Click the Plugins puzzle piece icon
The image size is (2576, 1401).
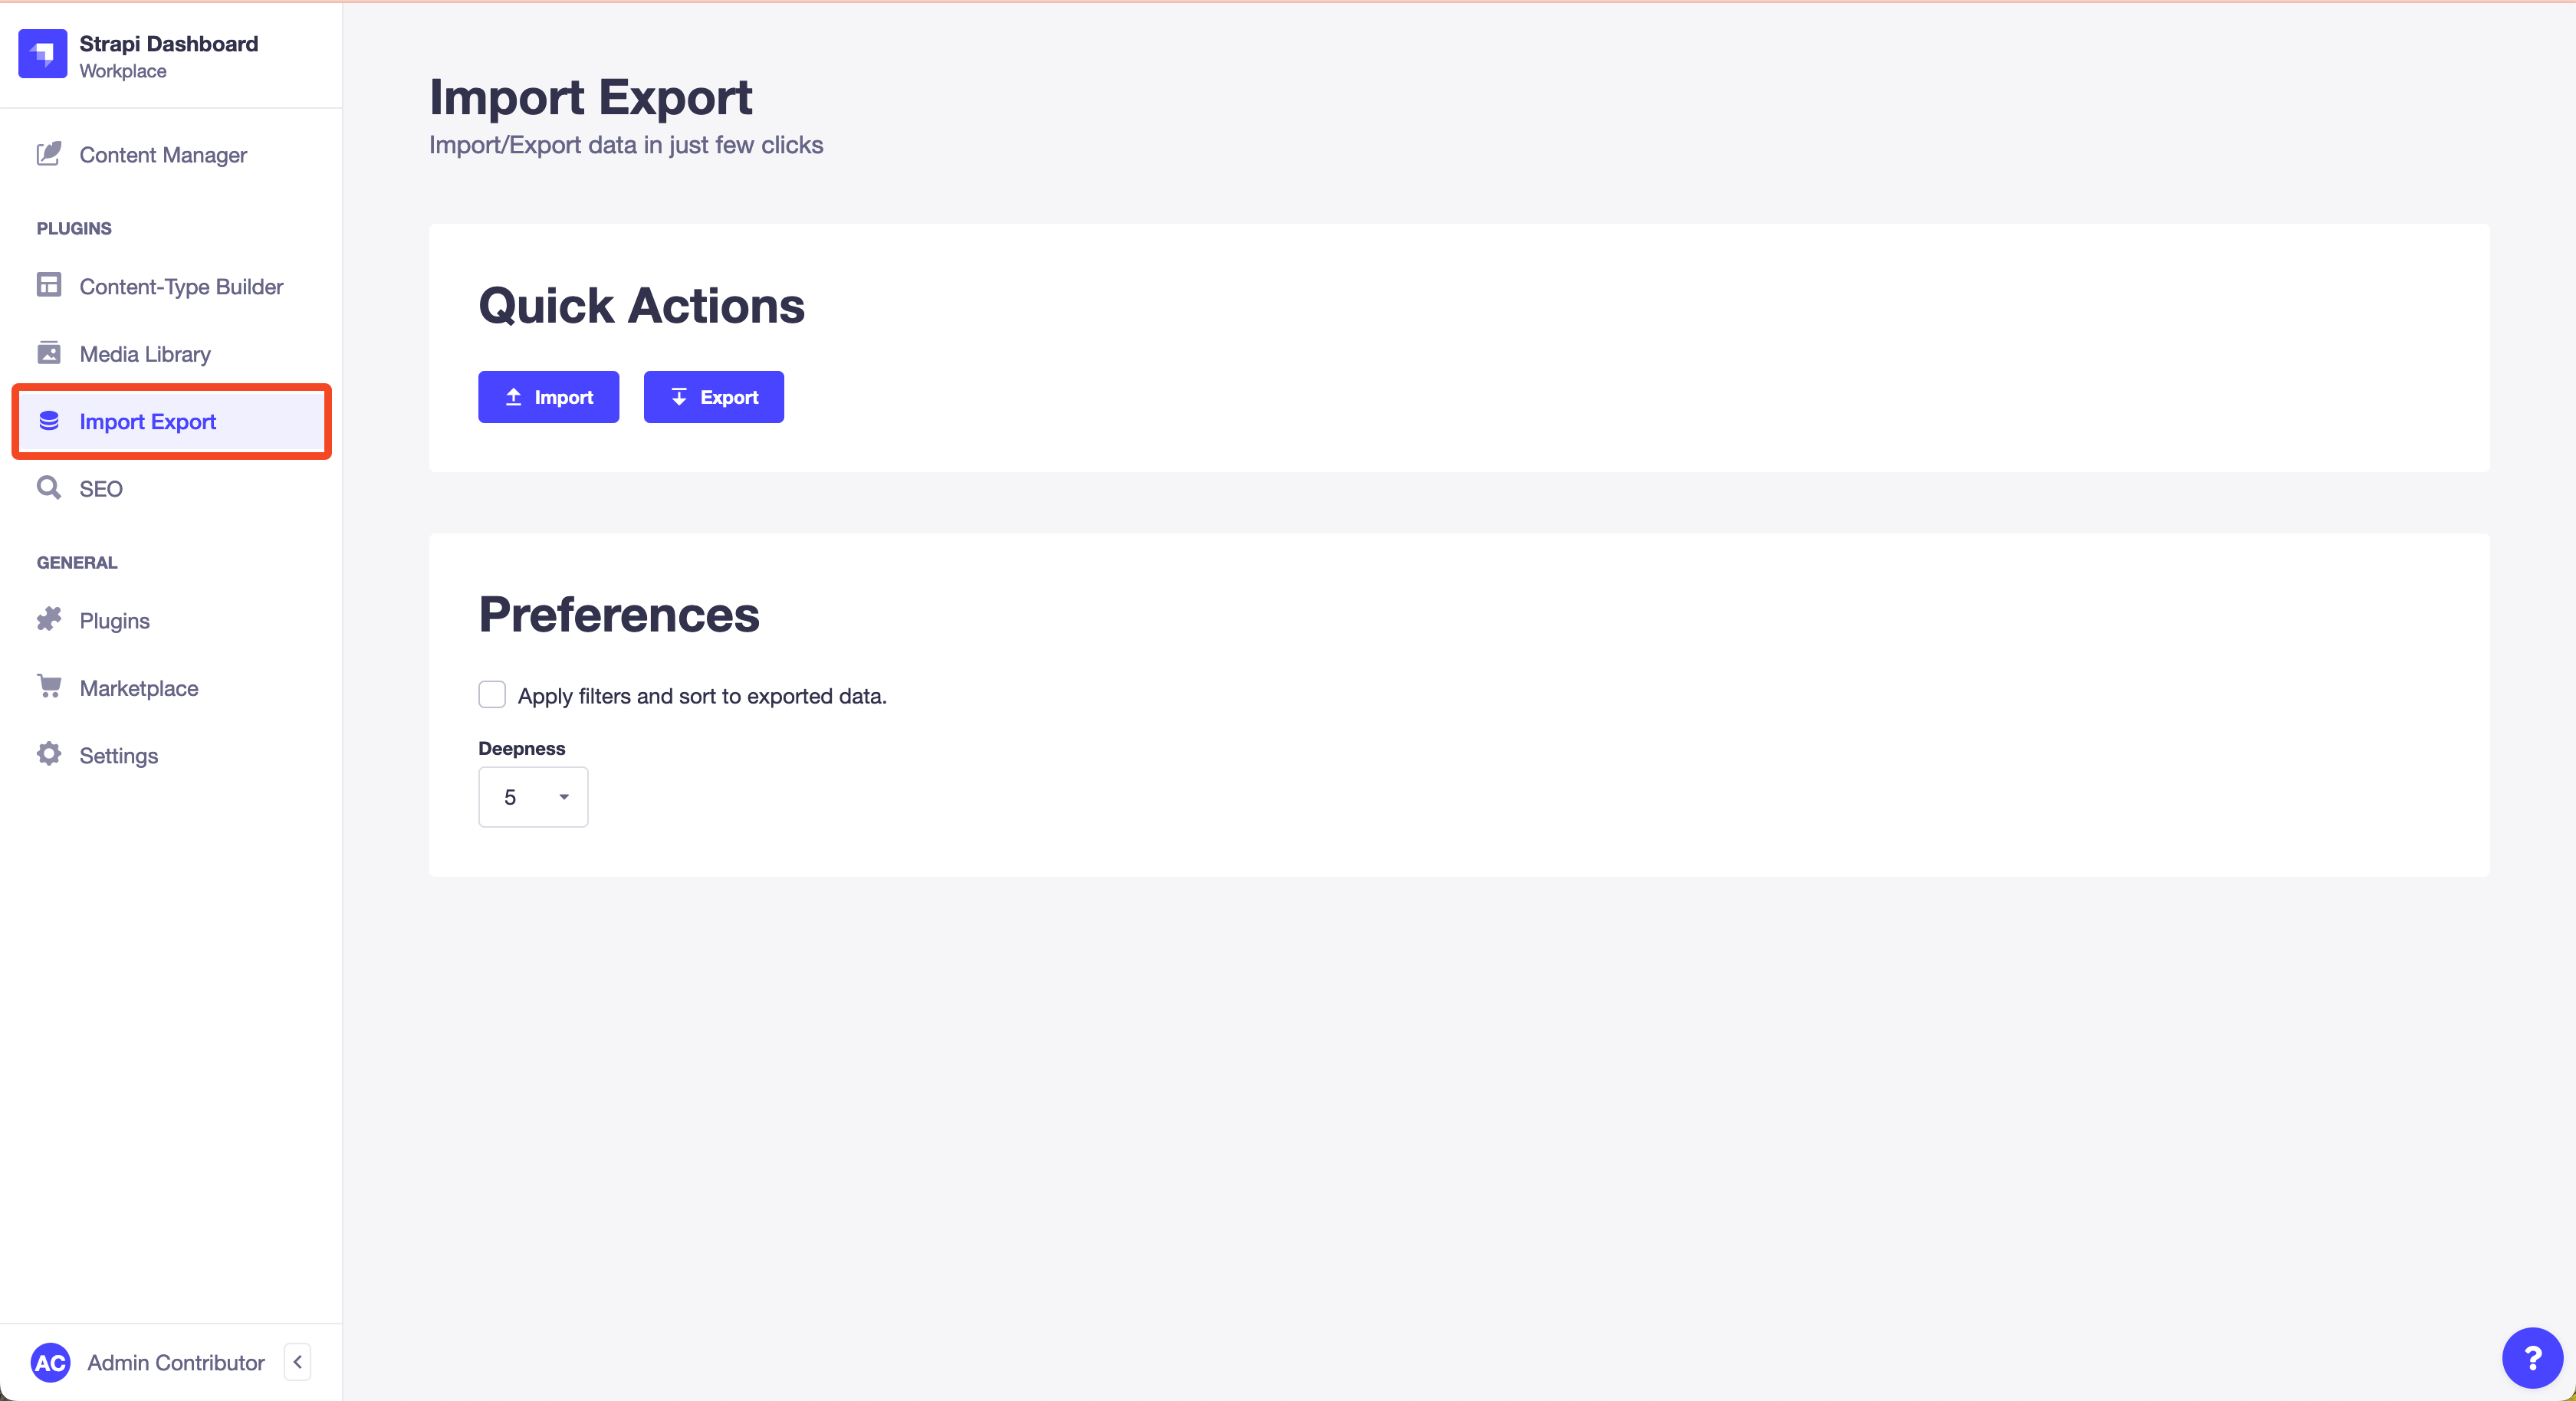49,620
